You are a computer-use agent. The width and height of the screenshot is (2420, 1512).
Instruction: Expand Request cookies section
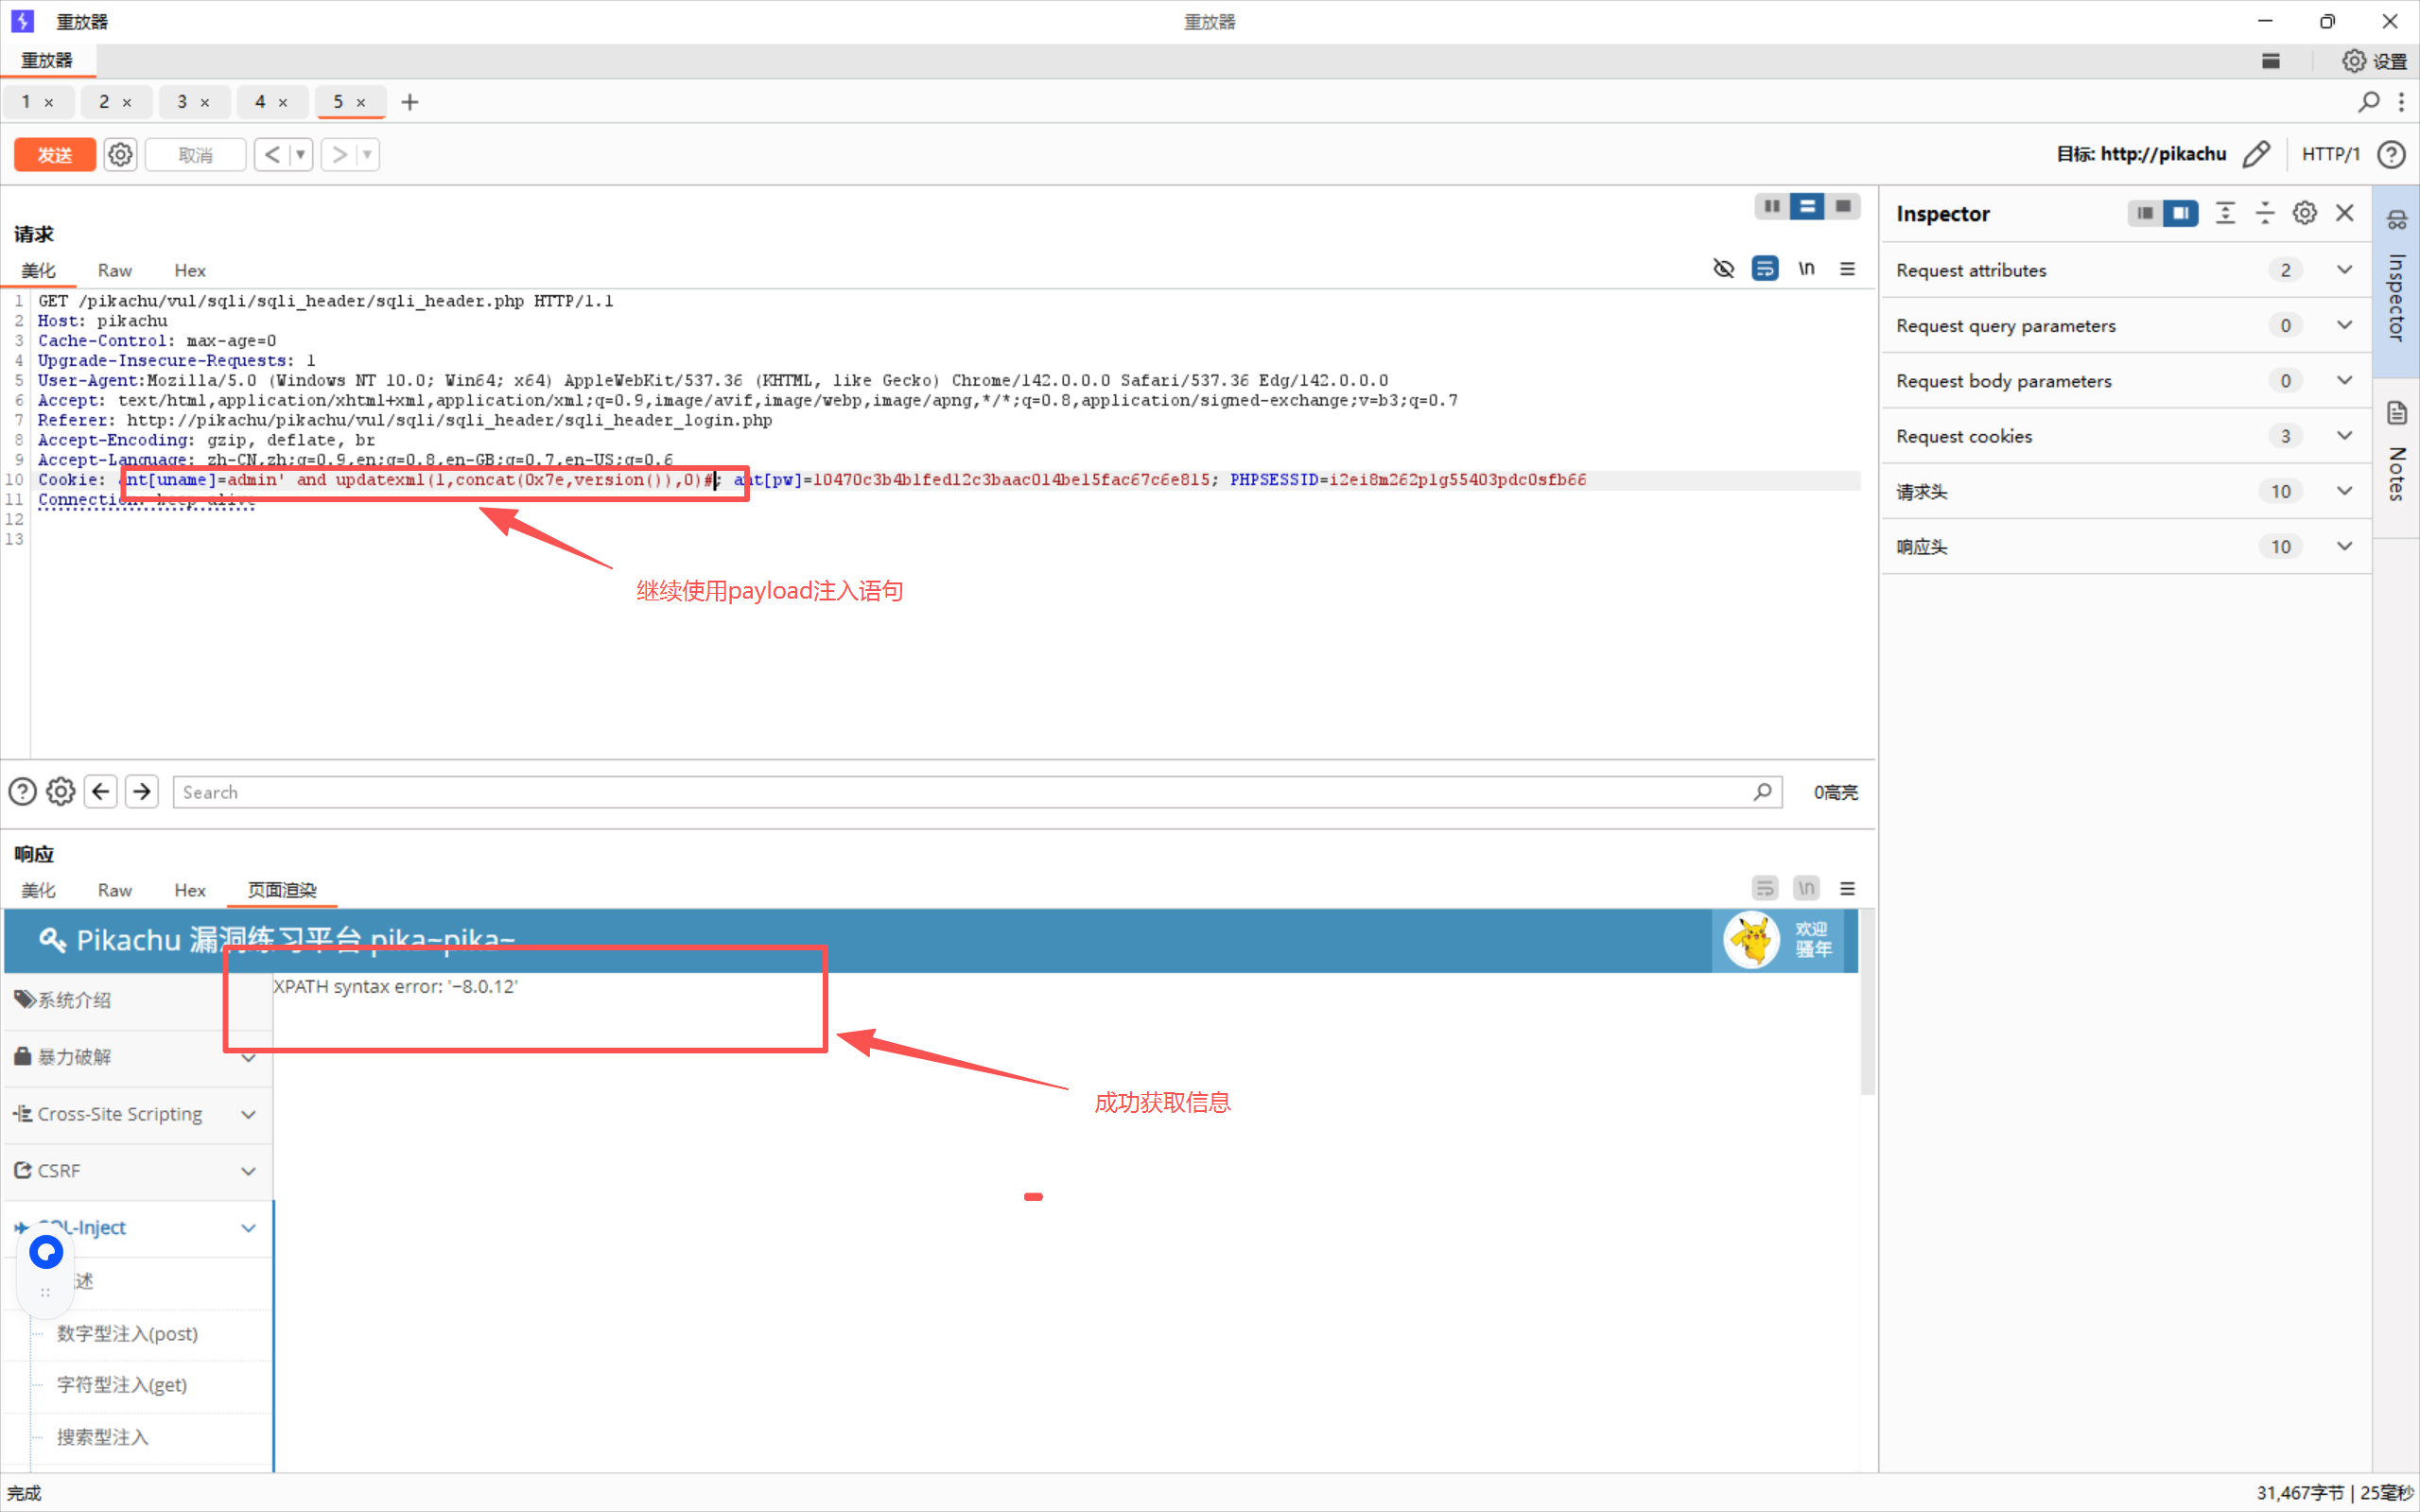2344,436
